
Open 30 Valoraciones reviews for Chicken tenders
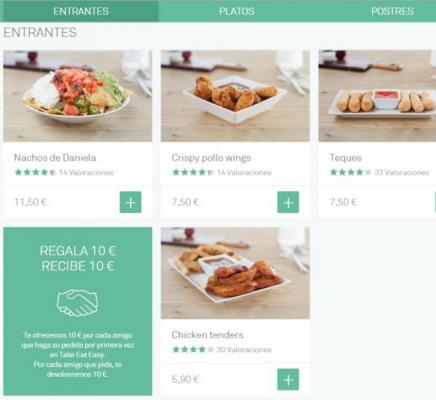coord(244,349)
